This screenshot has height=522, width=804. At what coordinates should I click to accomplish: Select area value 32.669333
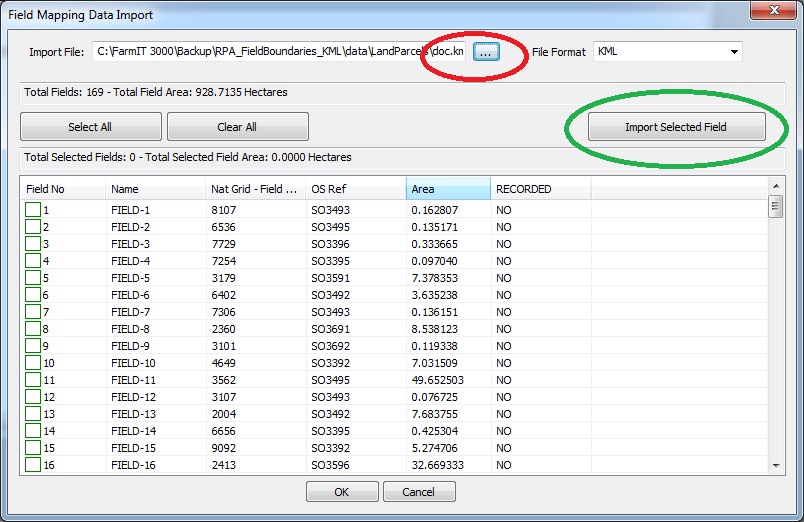coord(437,465)
